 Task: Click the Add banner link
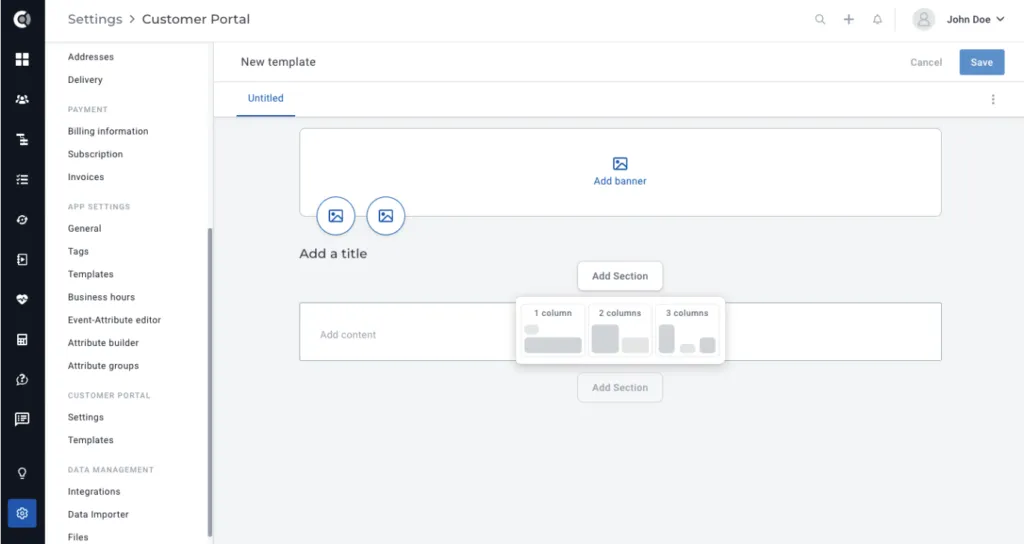620,181
